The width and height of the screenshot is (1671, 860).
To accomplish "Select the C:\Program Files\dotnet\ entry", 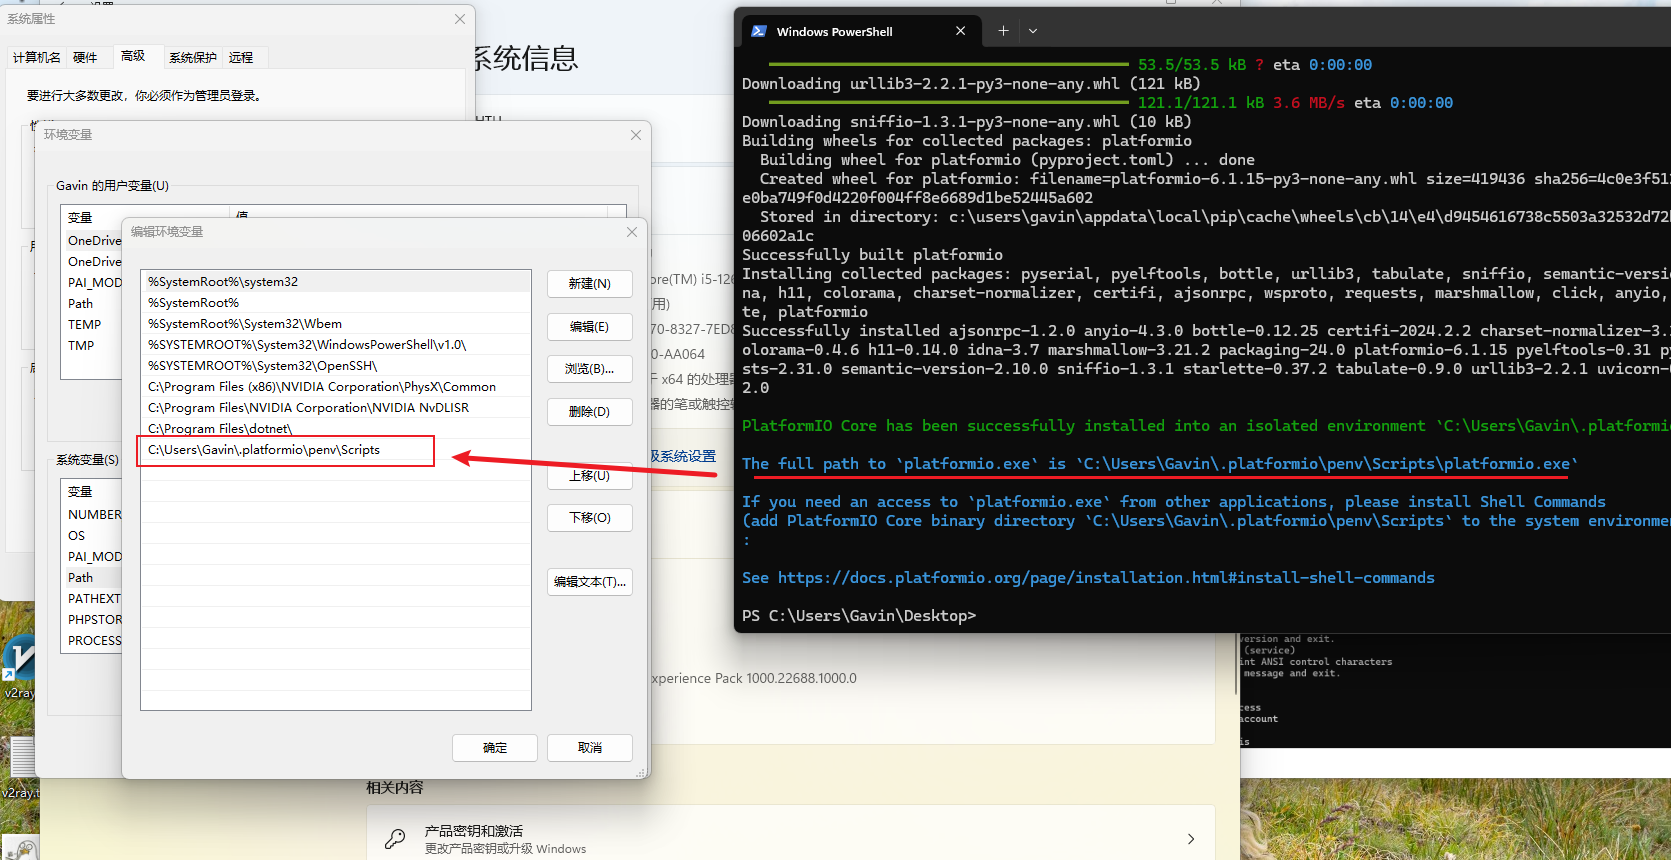I will pyautogui.click(x=335, y=428).
